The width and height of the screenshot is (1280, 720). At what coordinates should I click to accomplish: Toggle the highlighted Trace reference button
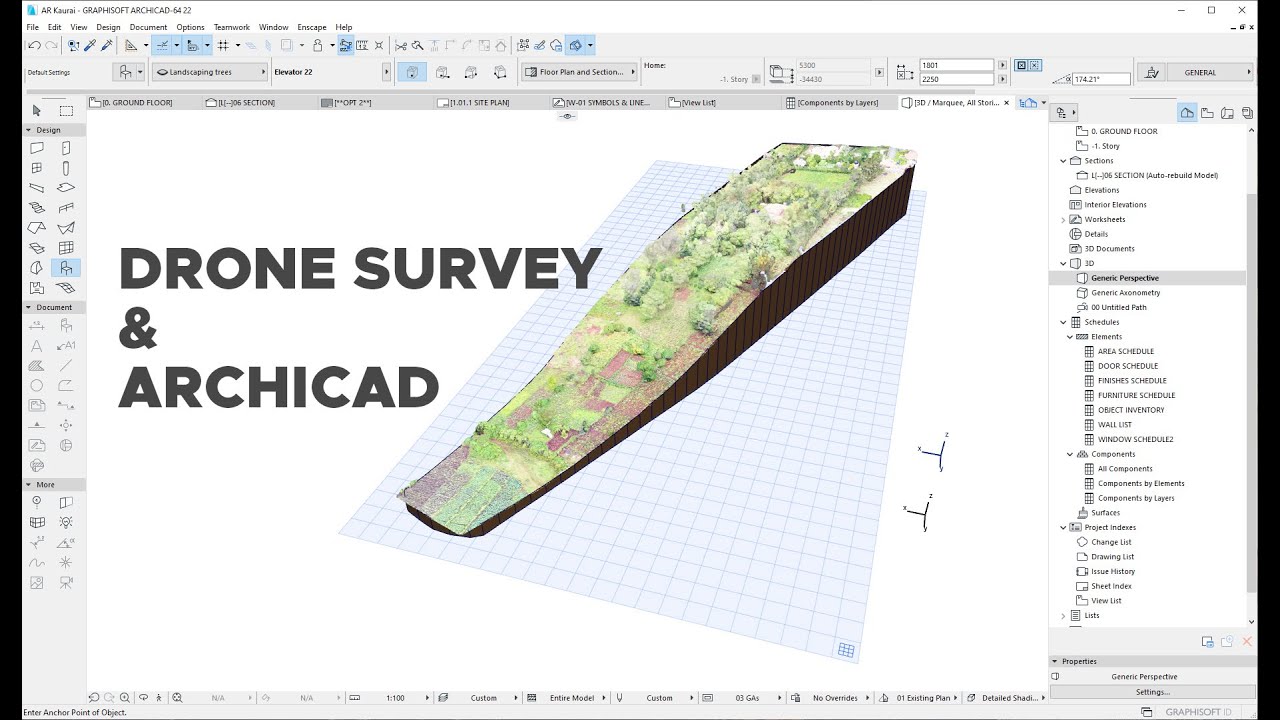tap(346, 45)
